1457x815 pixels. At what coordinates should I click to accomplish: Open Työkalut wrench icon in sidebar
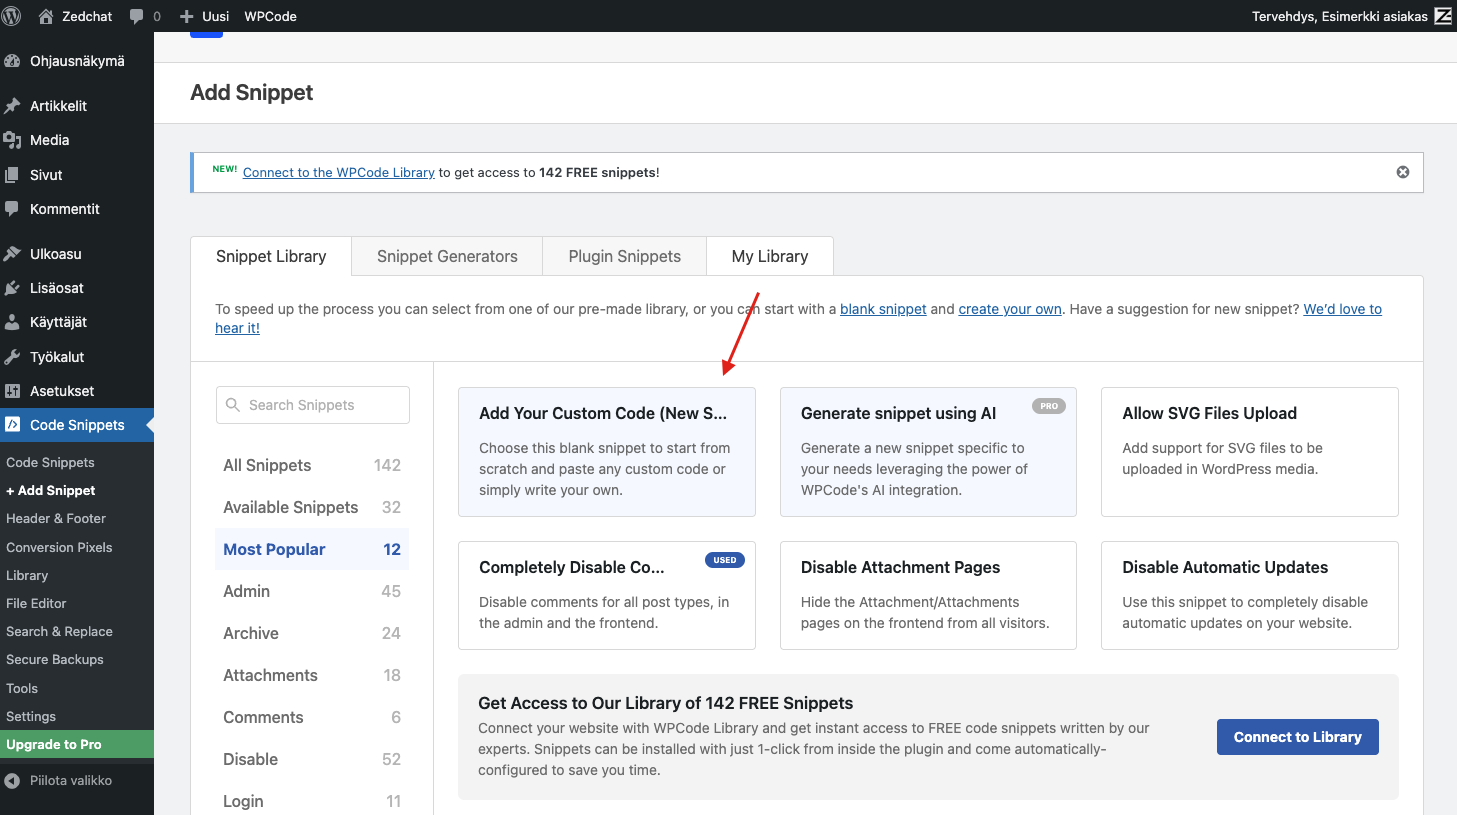(x=12, y=357)
